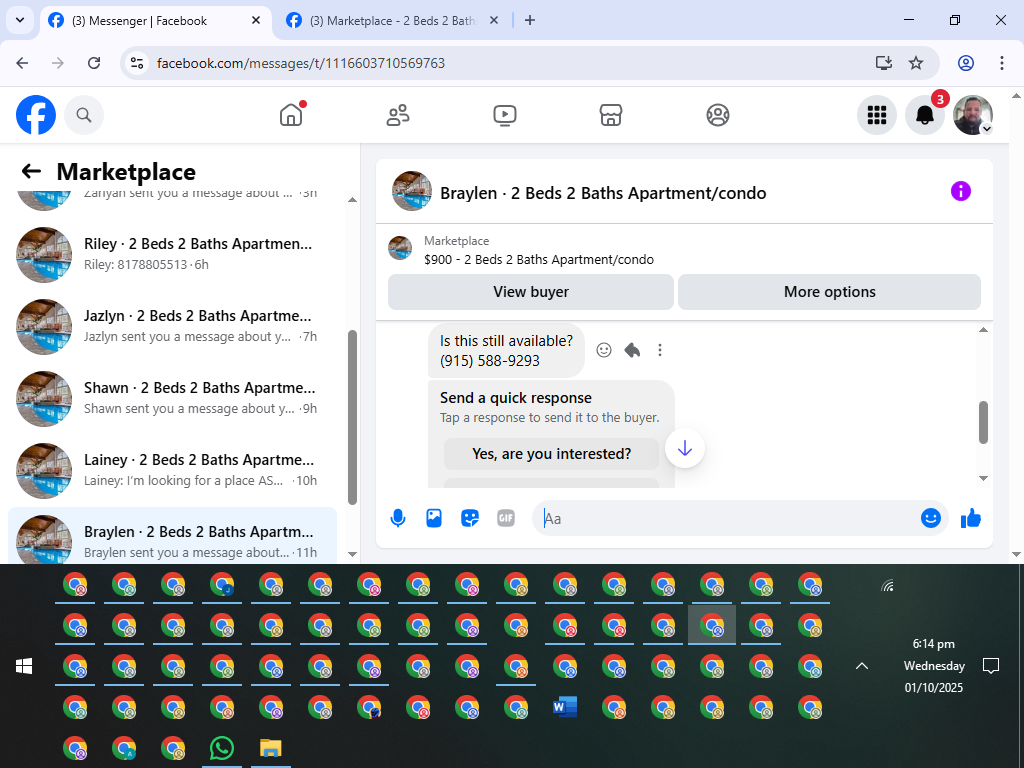Click the More options button
This screenshot has height=768, width=1024.
[x=829, y=292]
